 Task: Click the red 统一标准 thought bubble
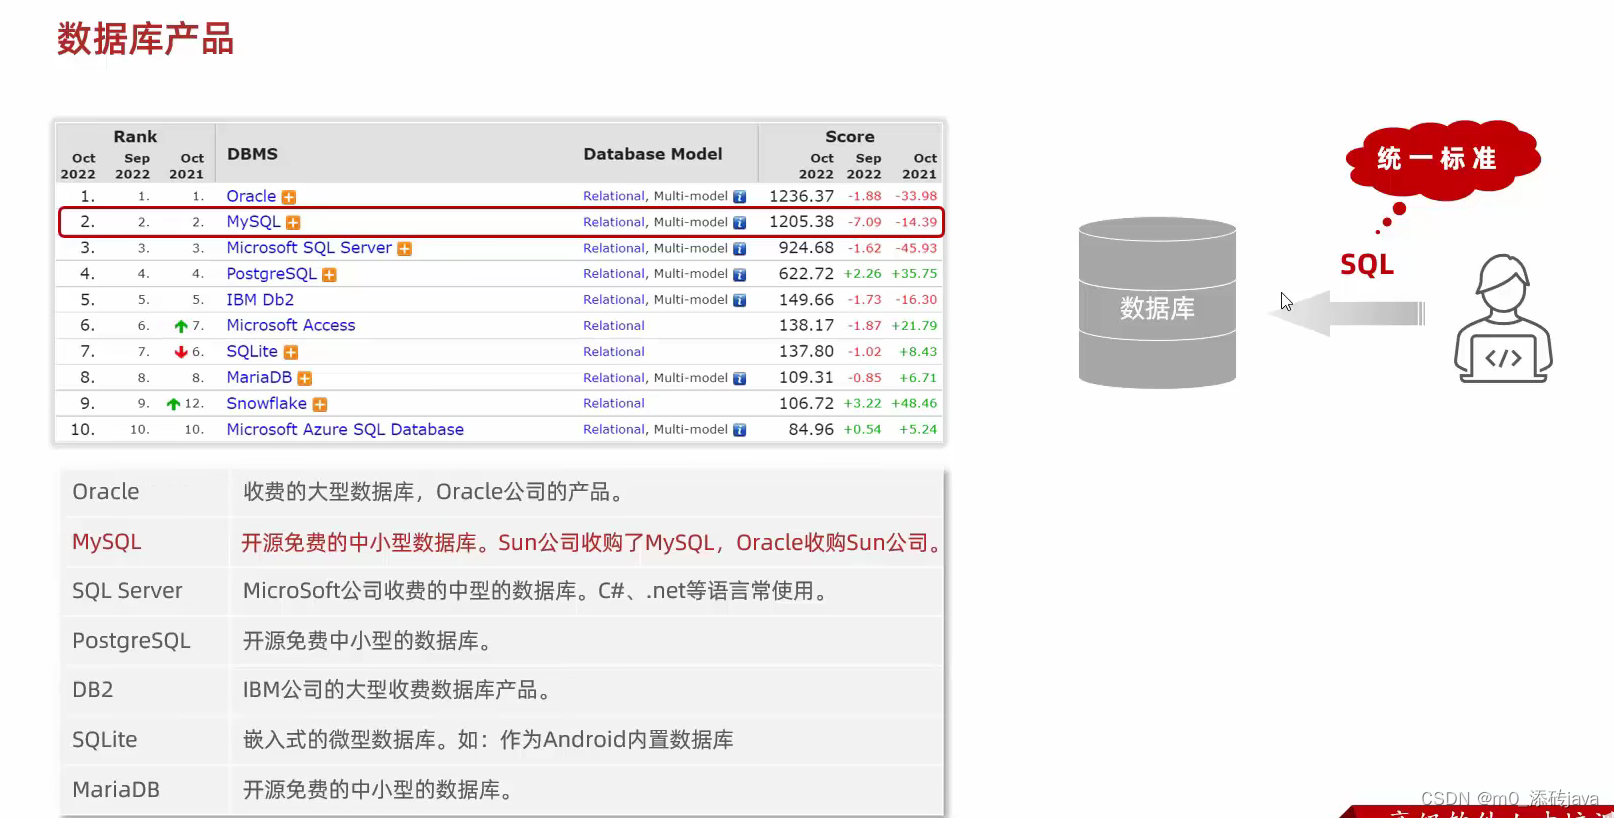point(1443,160)
